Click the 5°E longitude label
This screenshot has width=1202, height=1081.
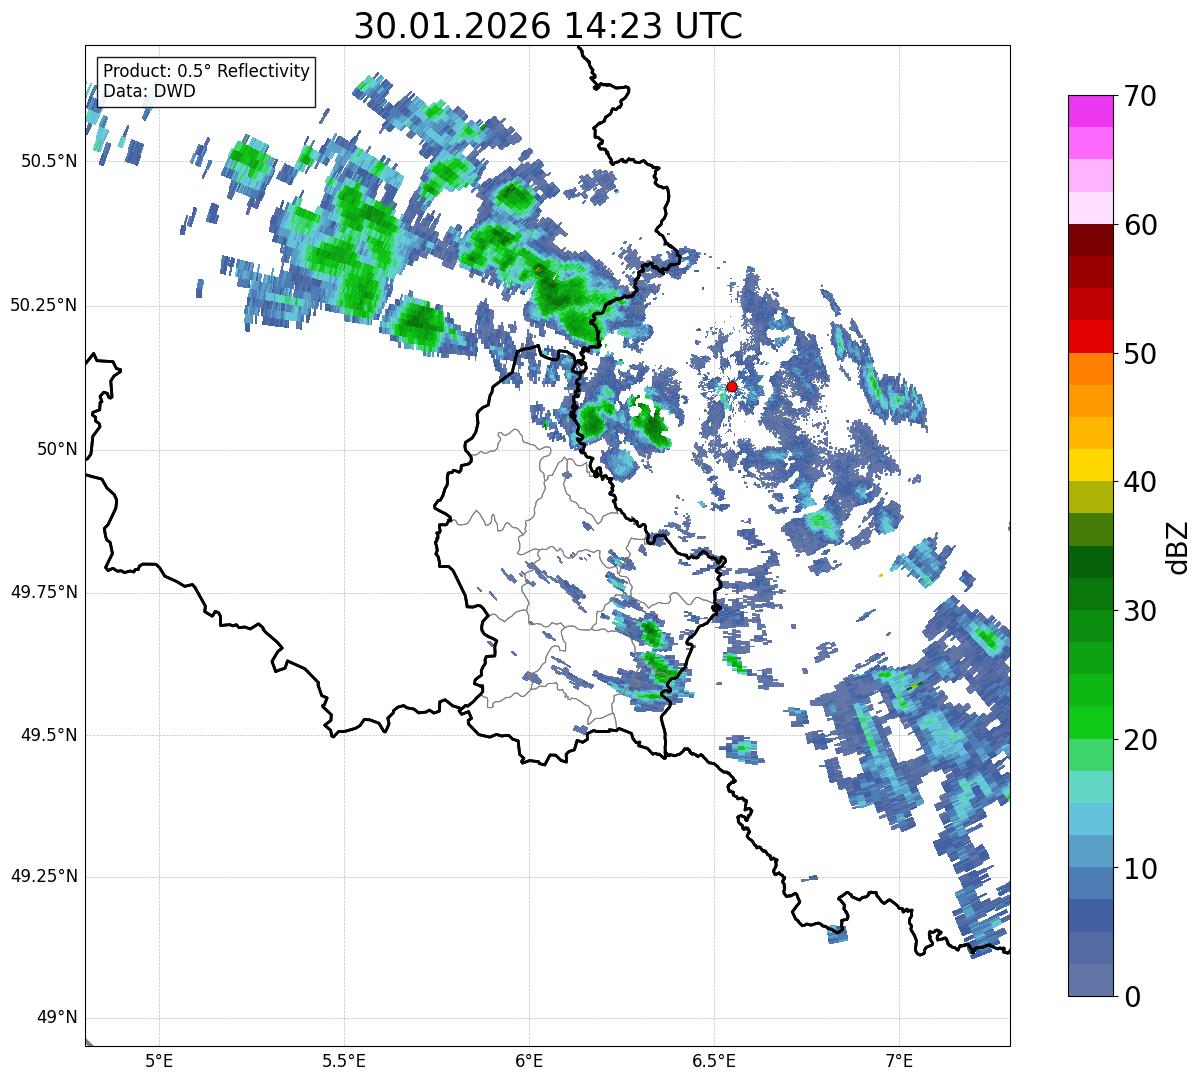click(159, 1060)
